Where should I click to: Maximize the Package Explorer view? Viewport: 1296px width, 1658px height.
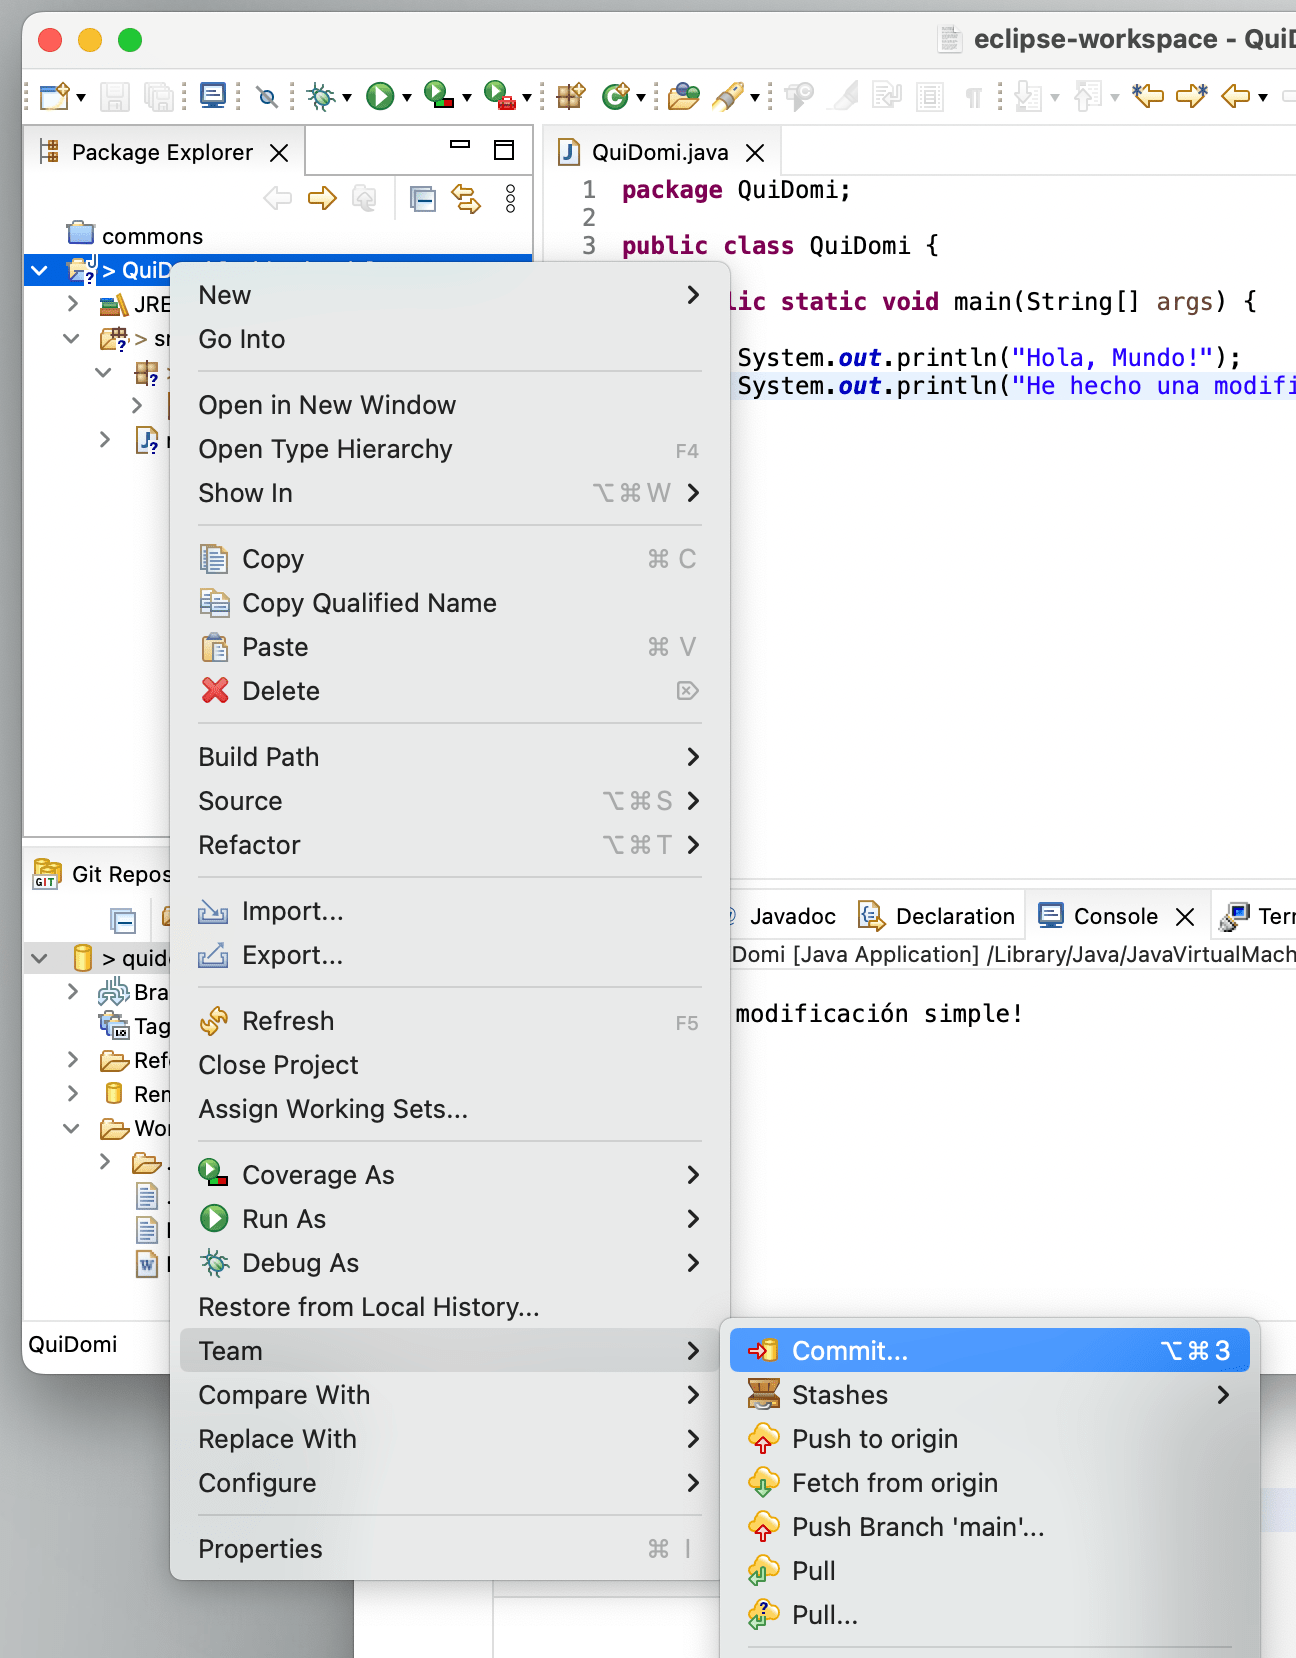tap(504, 150)
